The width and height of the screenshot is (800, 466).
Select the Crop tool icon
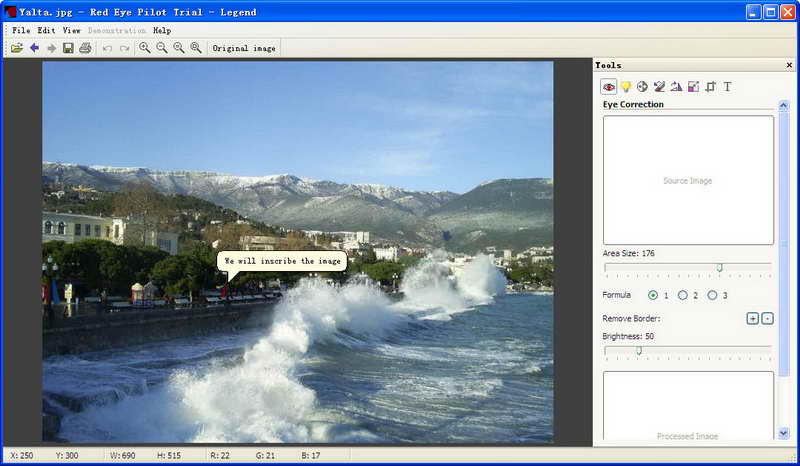coord(710,87)
